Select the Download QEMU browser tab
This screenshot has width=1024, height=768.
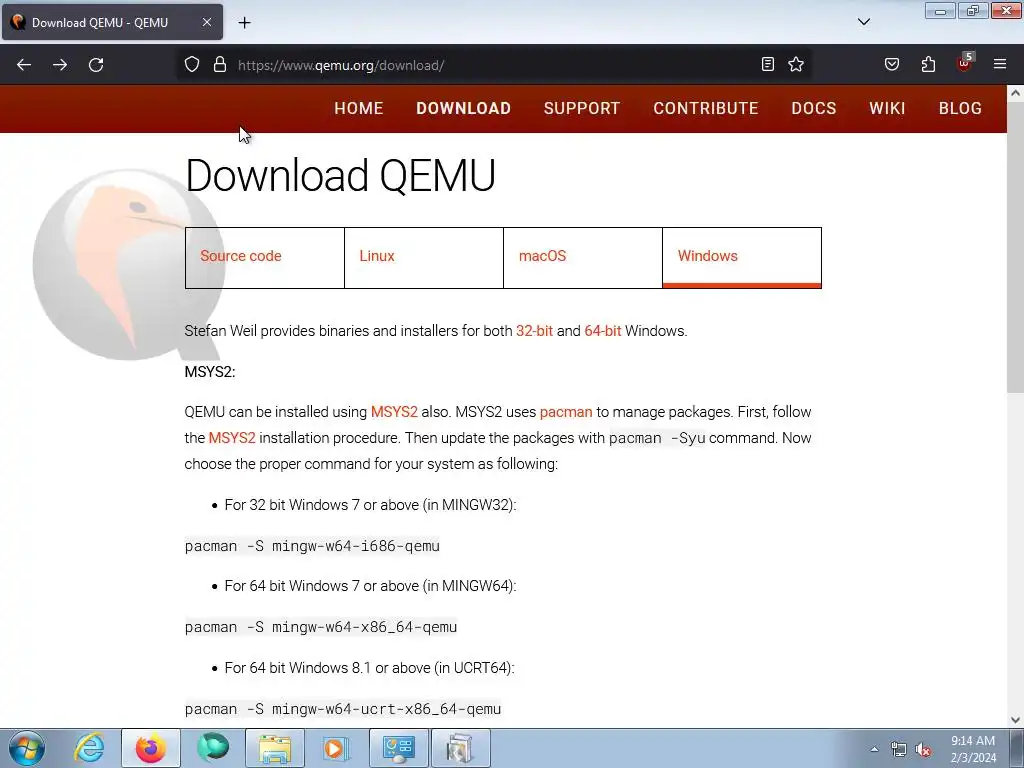pyautogui.click(x=112, y=22)
